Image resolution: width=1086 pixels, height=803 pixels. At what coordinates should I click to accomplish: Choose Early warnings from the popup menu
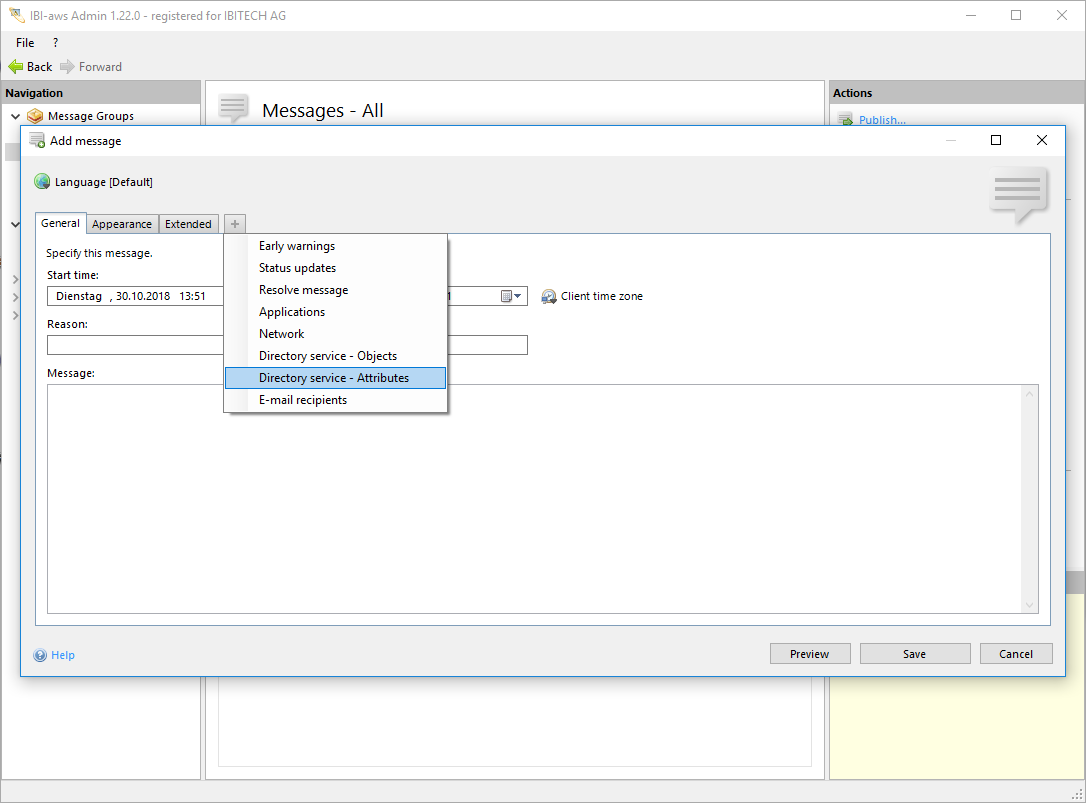click(297, 246)
